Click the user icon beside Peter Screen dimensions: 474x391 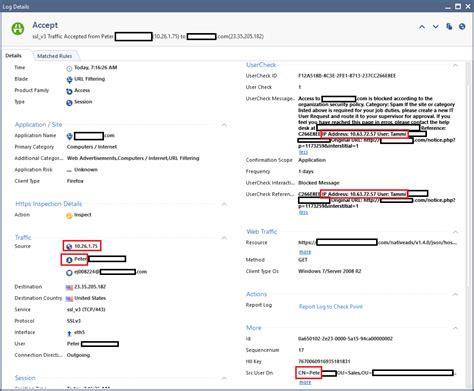[x=69, y=260]
